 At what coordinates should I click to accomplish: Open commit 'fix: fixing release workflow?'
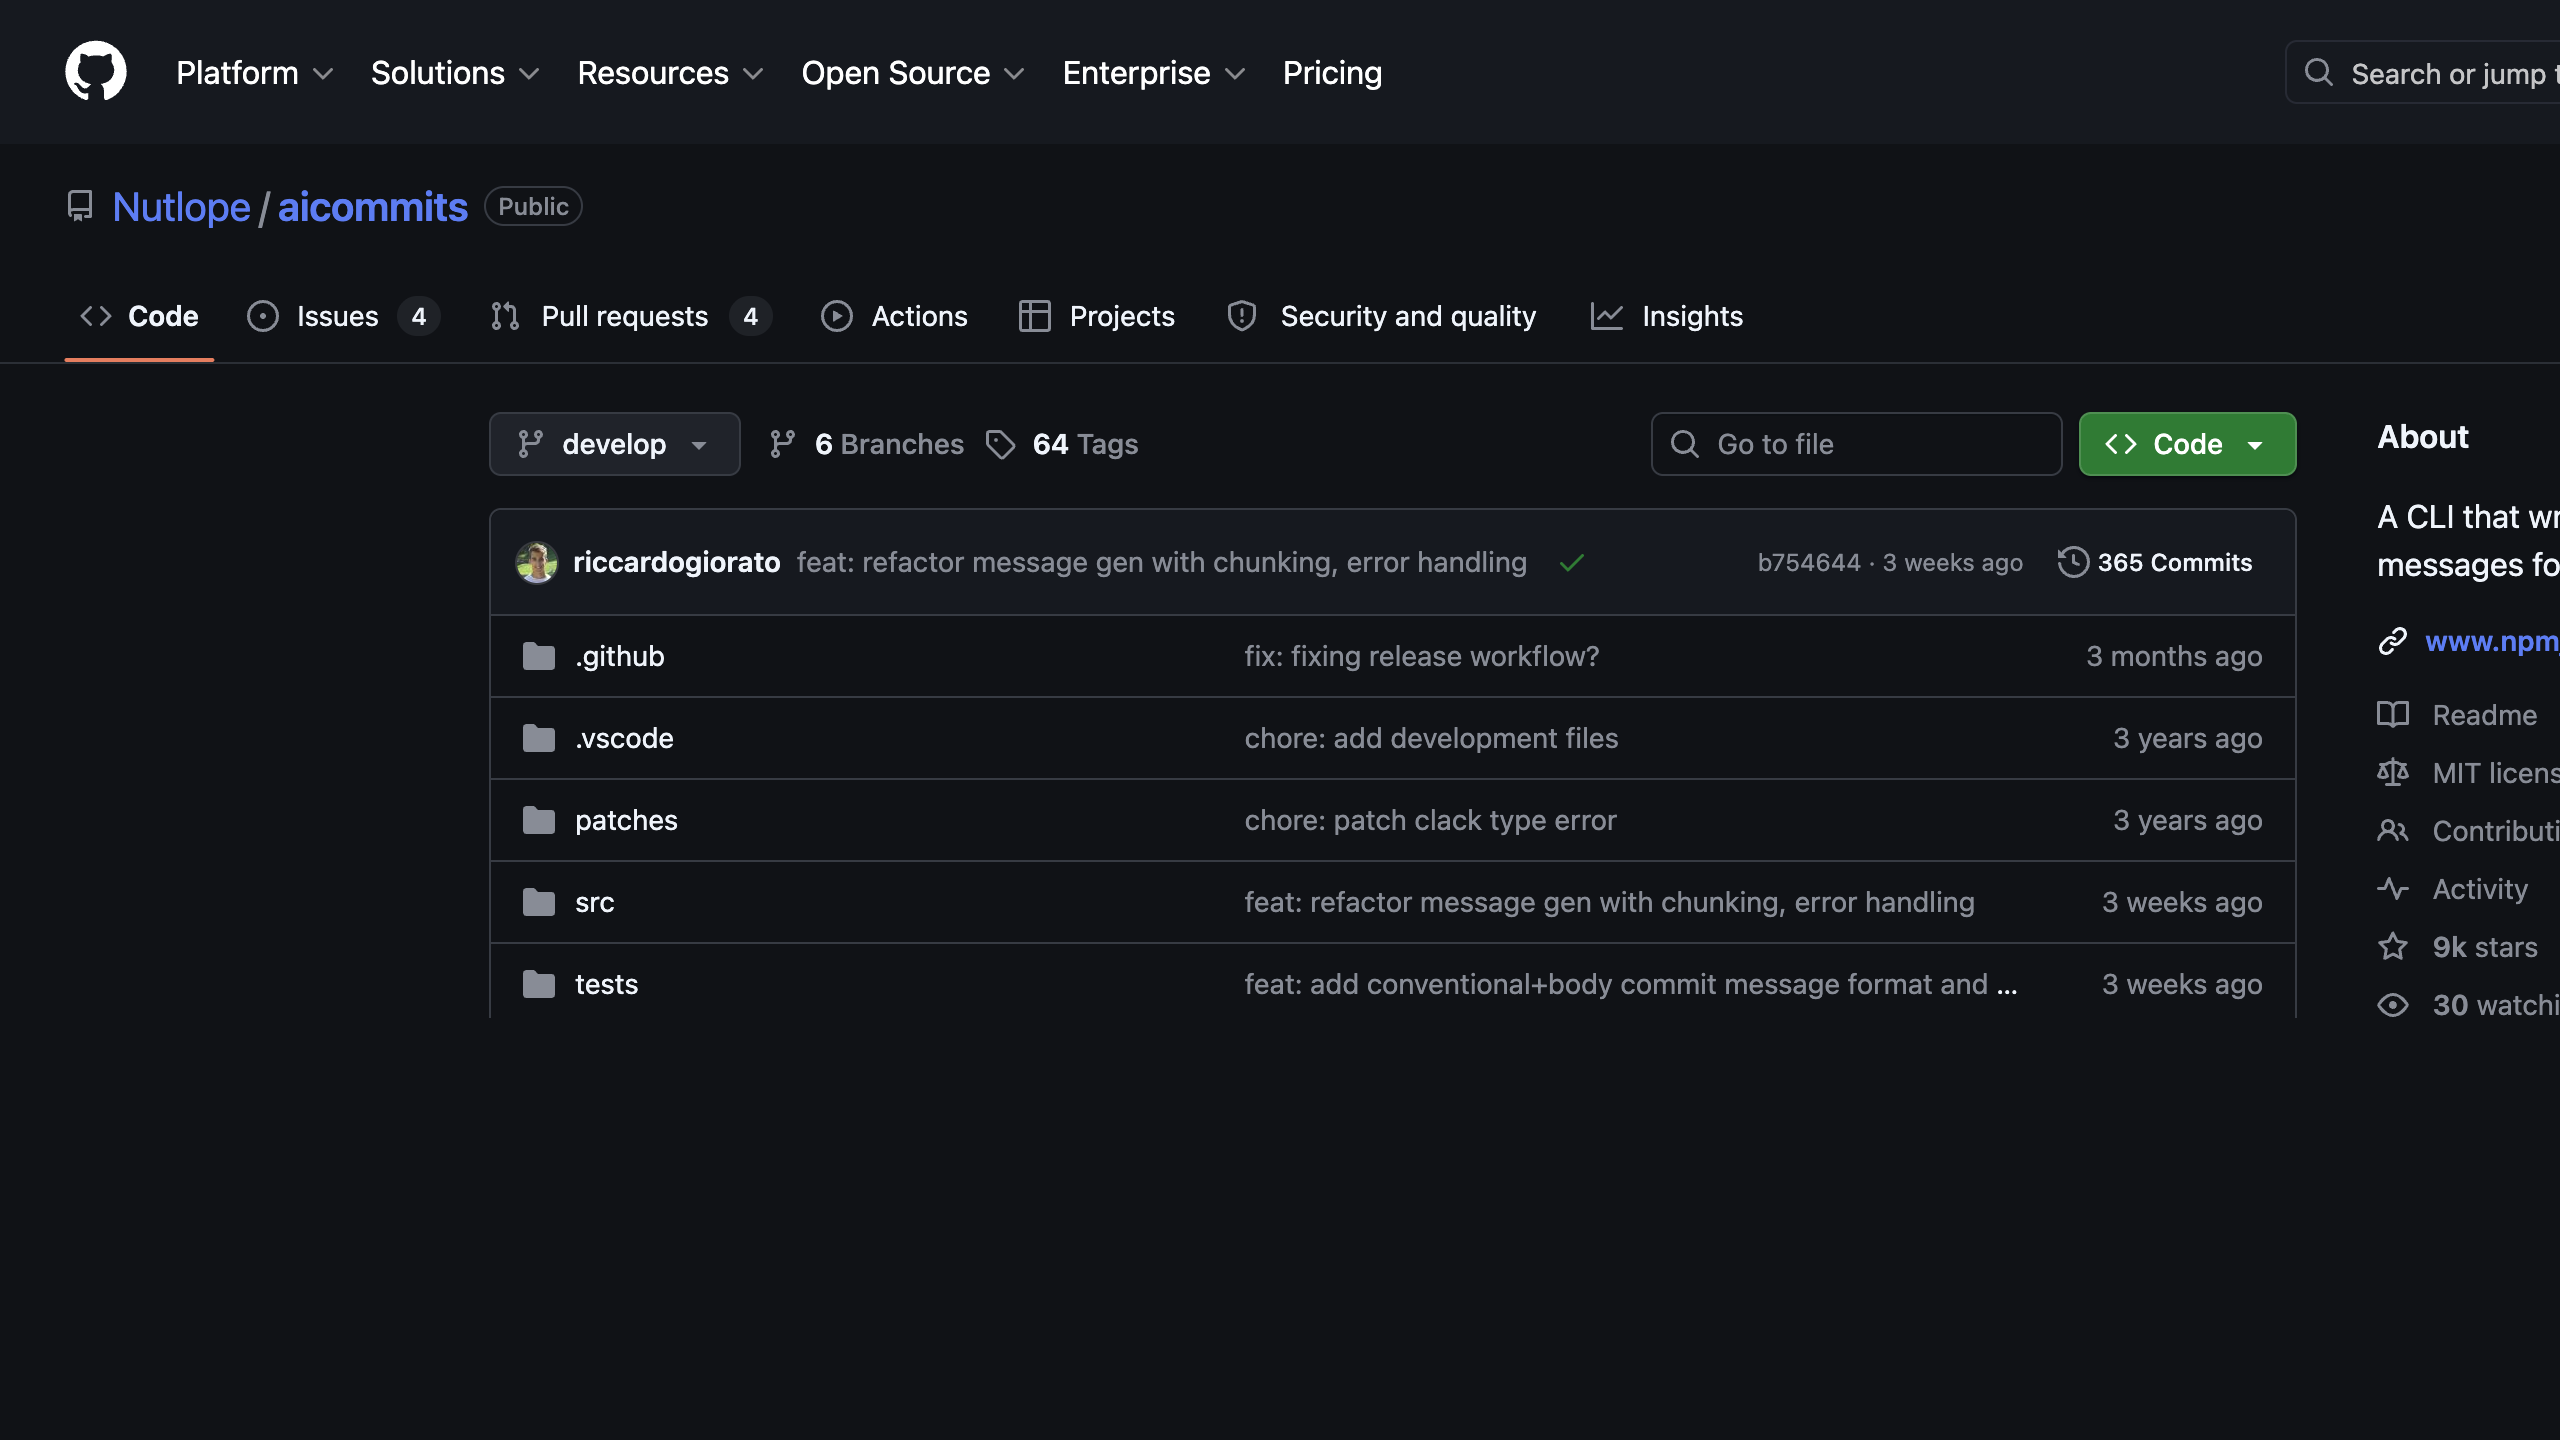click(x=1422, y=656)
